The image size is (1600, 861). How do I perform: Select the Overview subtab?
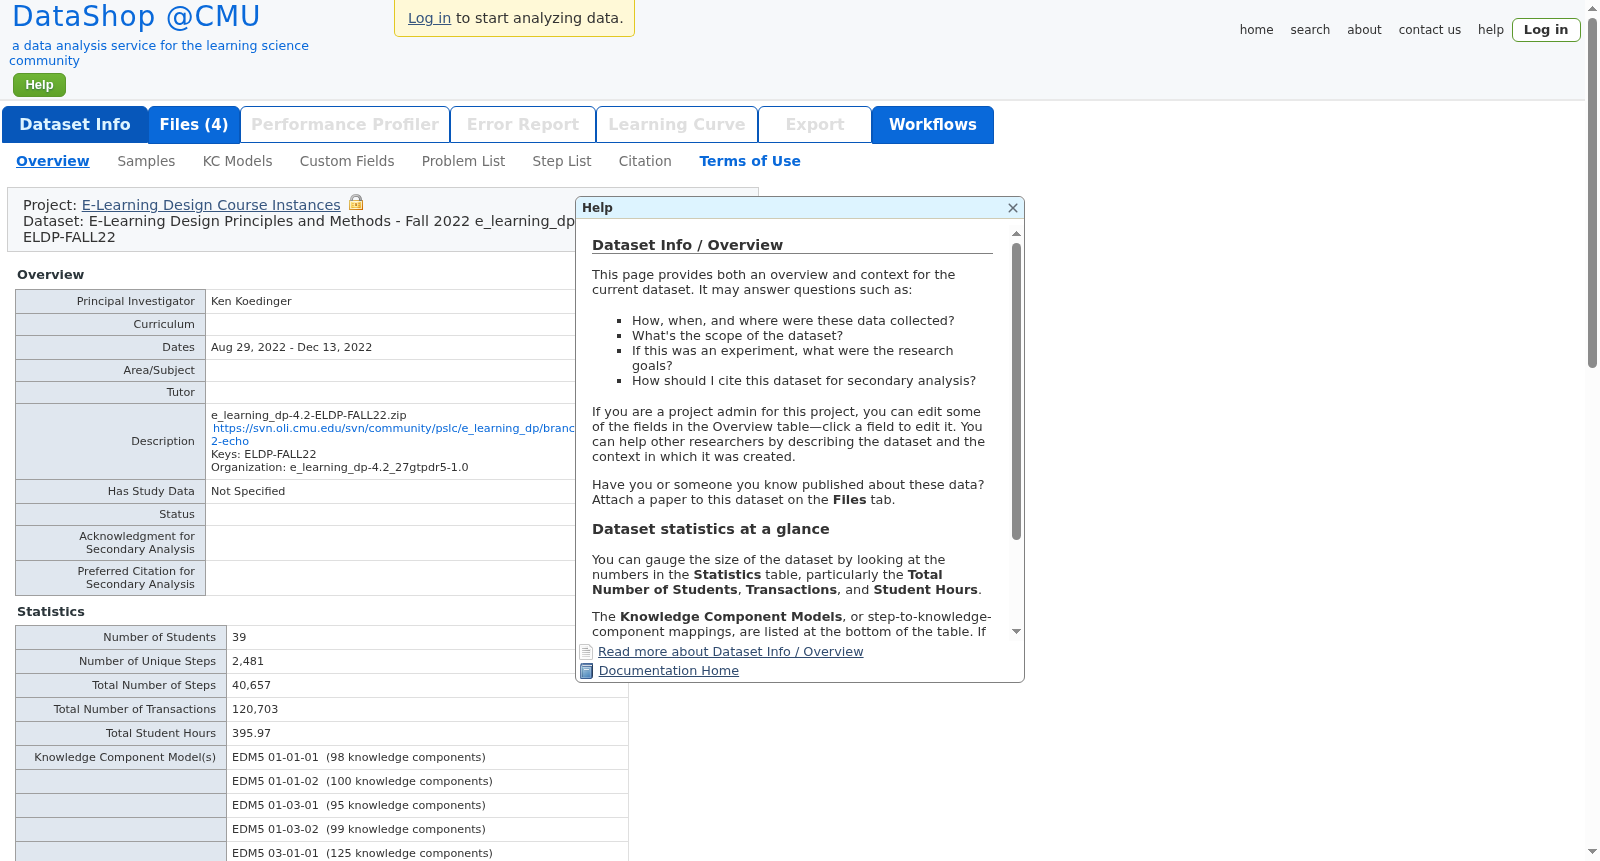(x=53, y=161)
